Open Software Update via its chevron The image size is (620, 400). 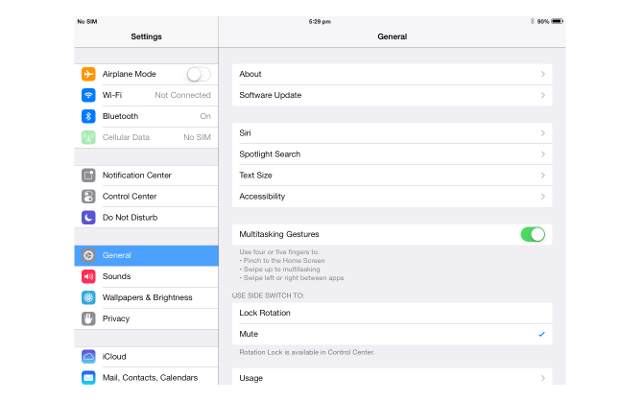click(x=543, y=95)
